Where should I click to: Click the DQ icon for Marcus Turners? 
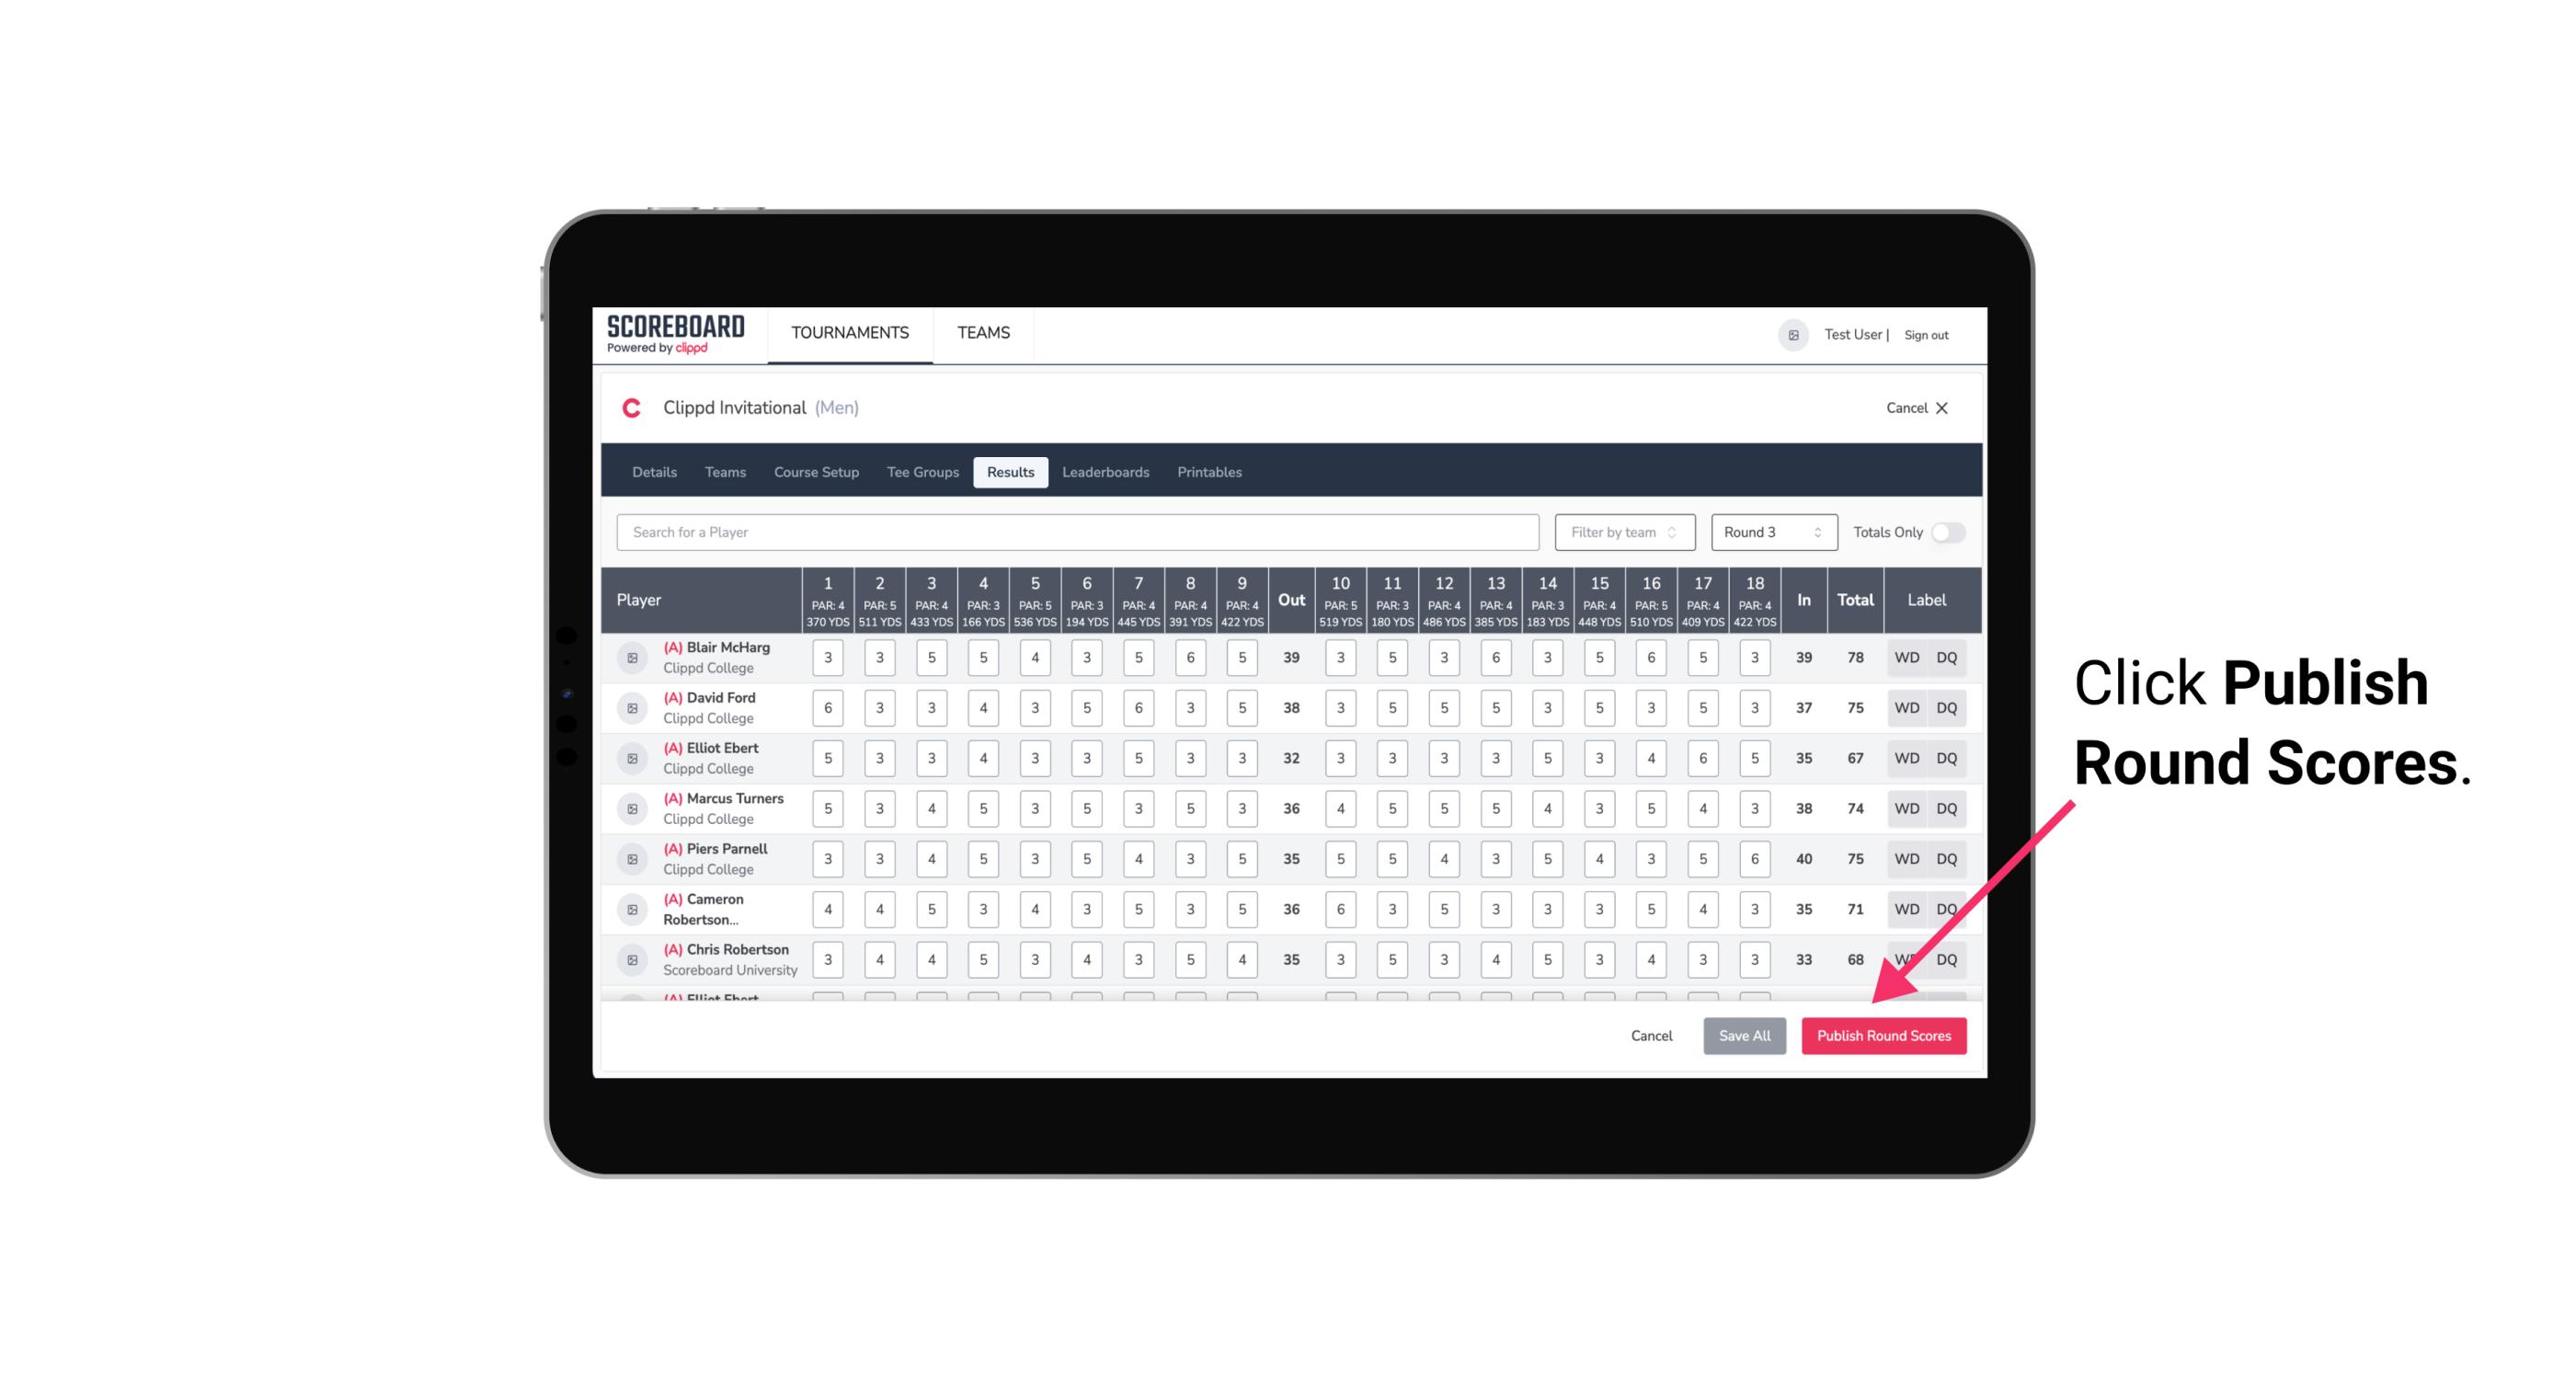coord(1947,808)
